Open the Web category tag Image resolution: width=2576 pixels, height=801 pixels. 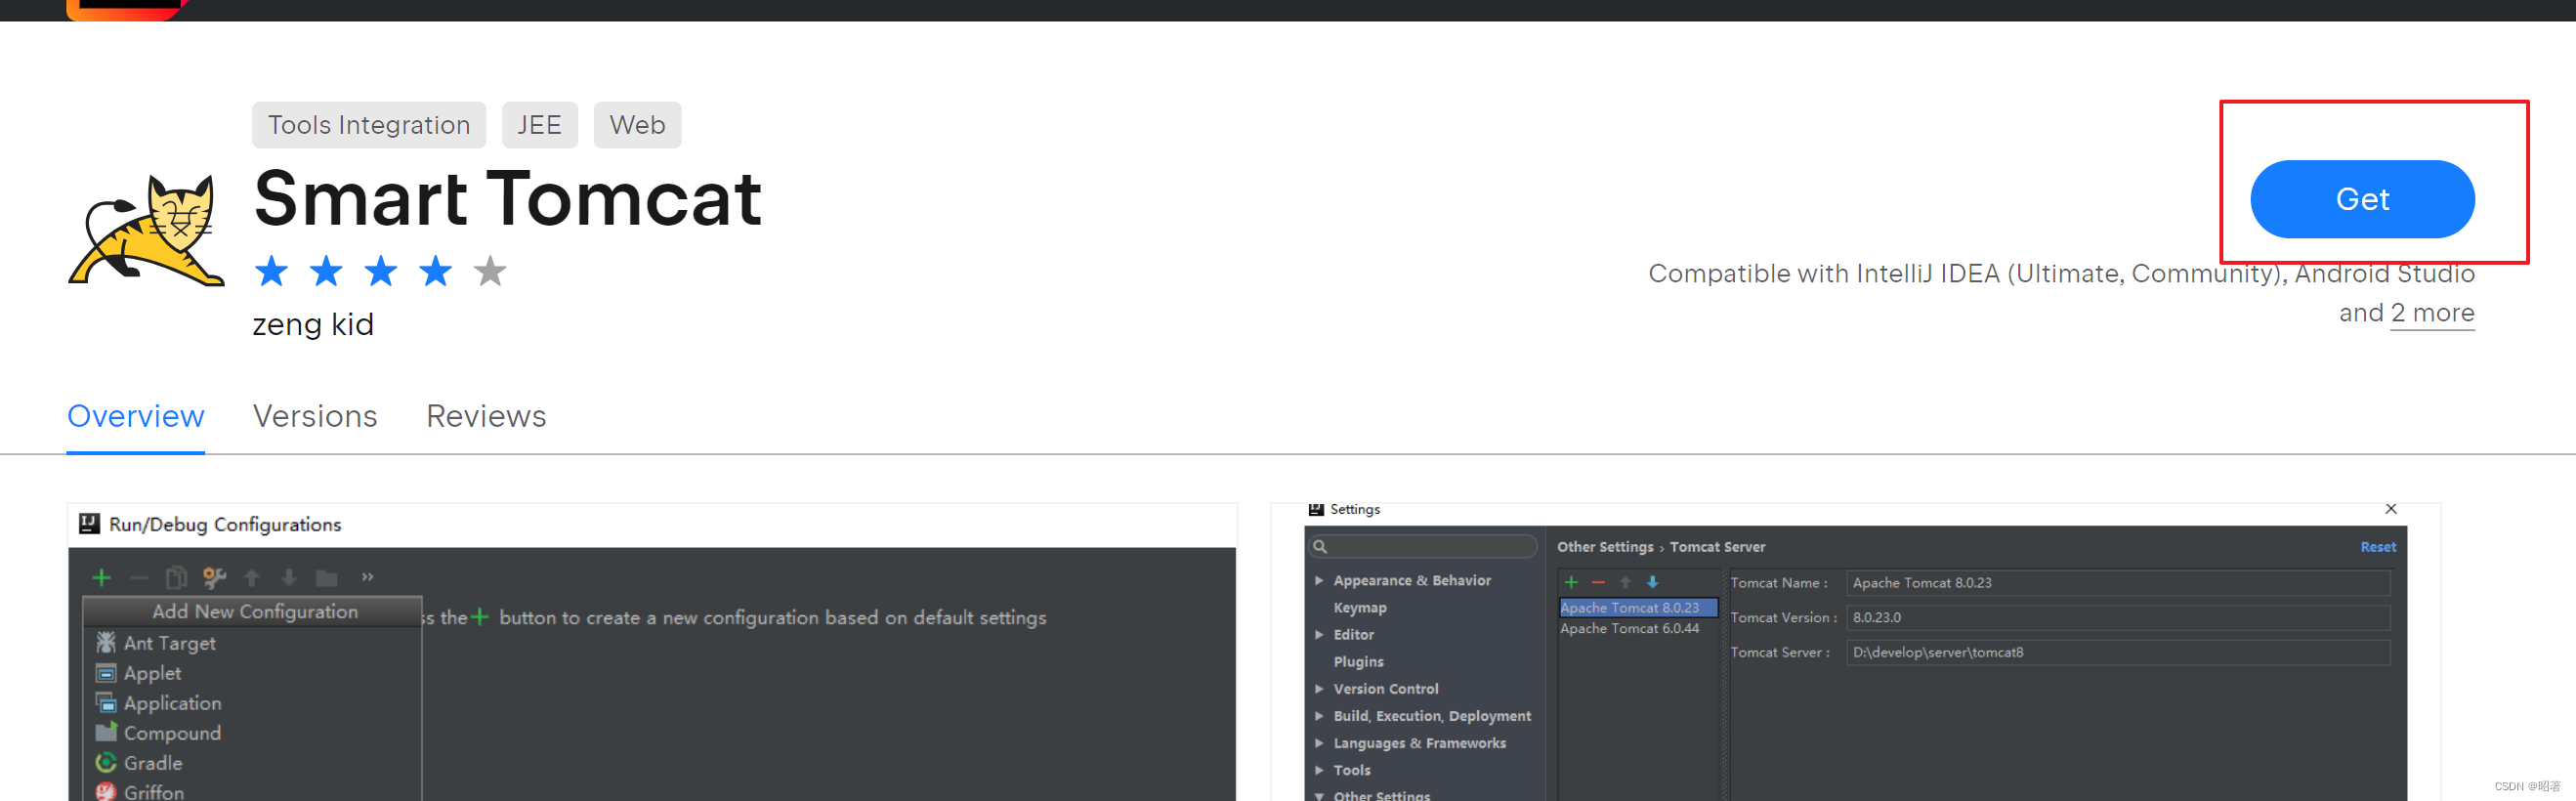click(x=637, y=125)
